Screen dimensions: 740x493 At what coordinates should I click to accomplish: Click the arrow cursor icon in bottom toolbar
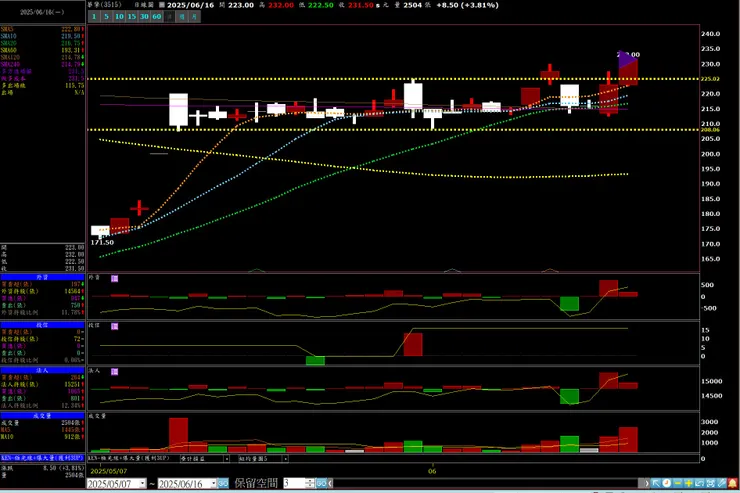click(656, 483)
